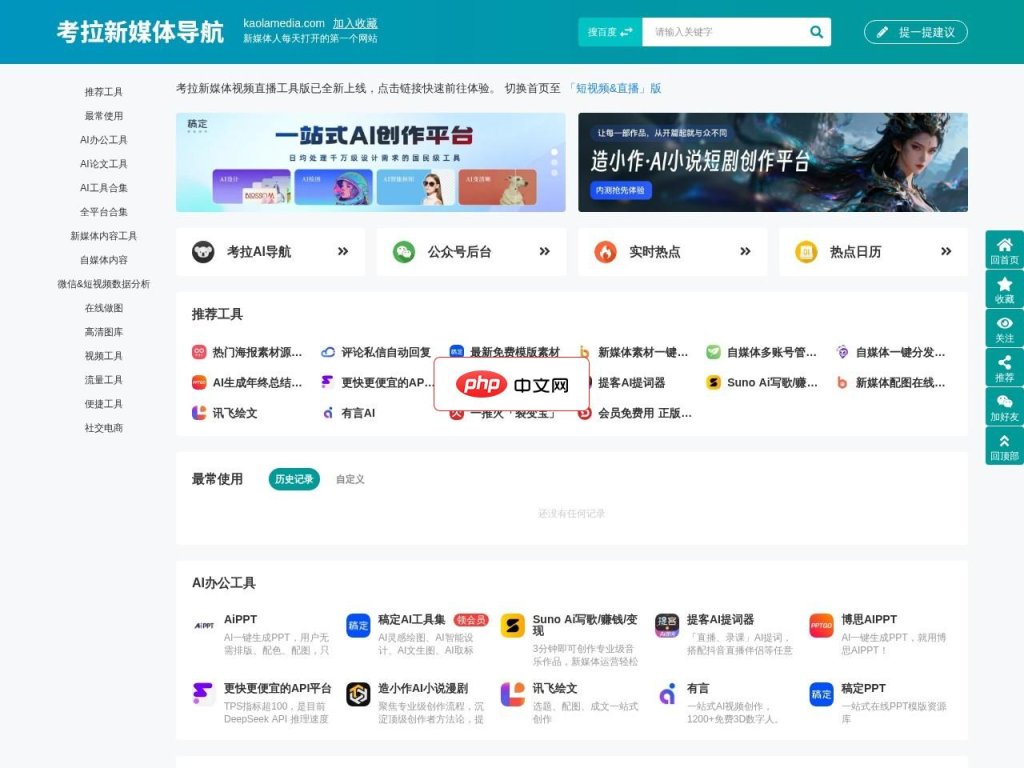Click the 有言 icon in AI办公工具
This screenshot has height=768, width=1024.
coord(667,694)
